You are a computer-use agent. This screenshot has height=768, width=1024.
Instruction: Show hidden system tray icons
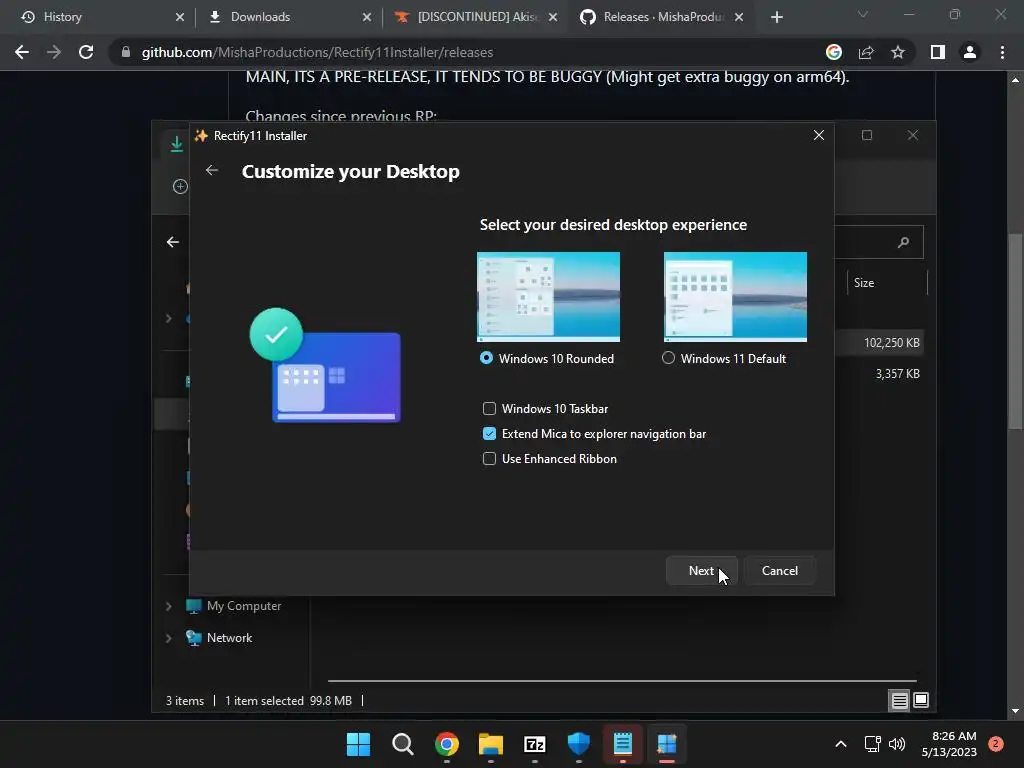click(841, 744)
